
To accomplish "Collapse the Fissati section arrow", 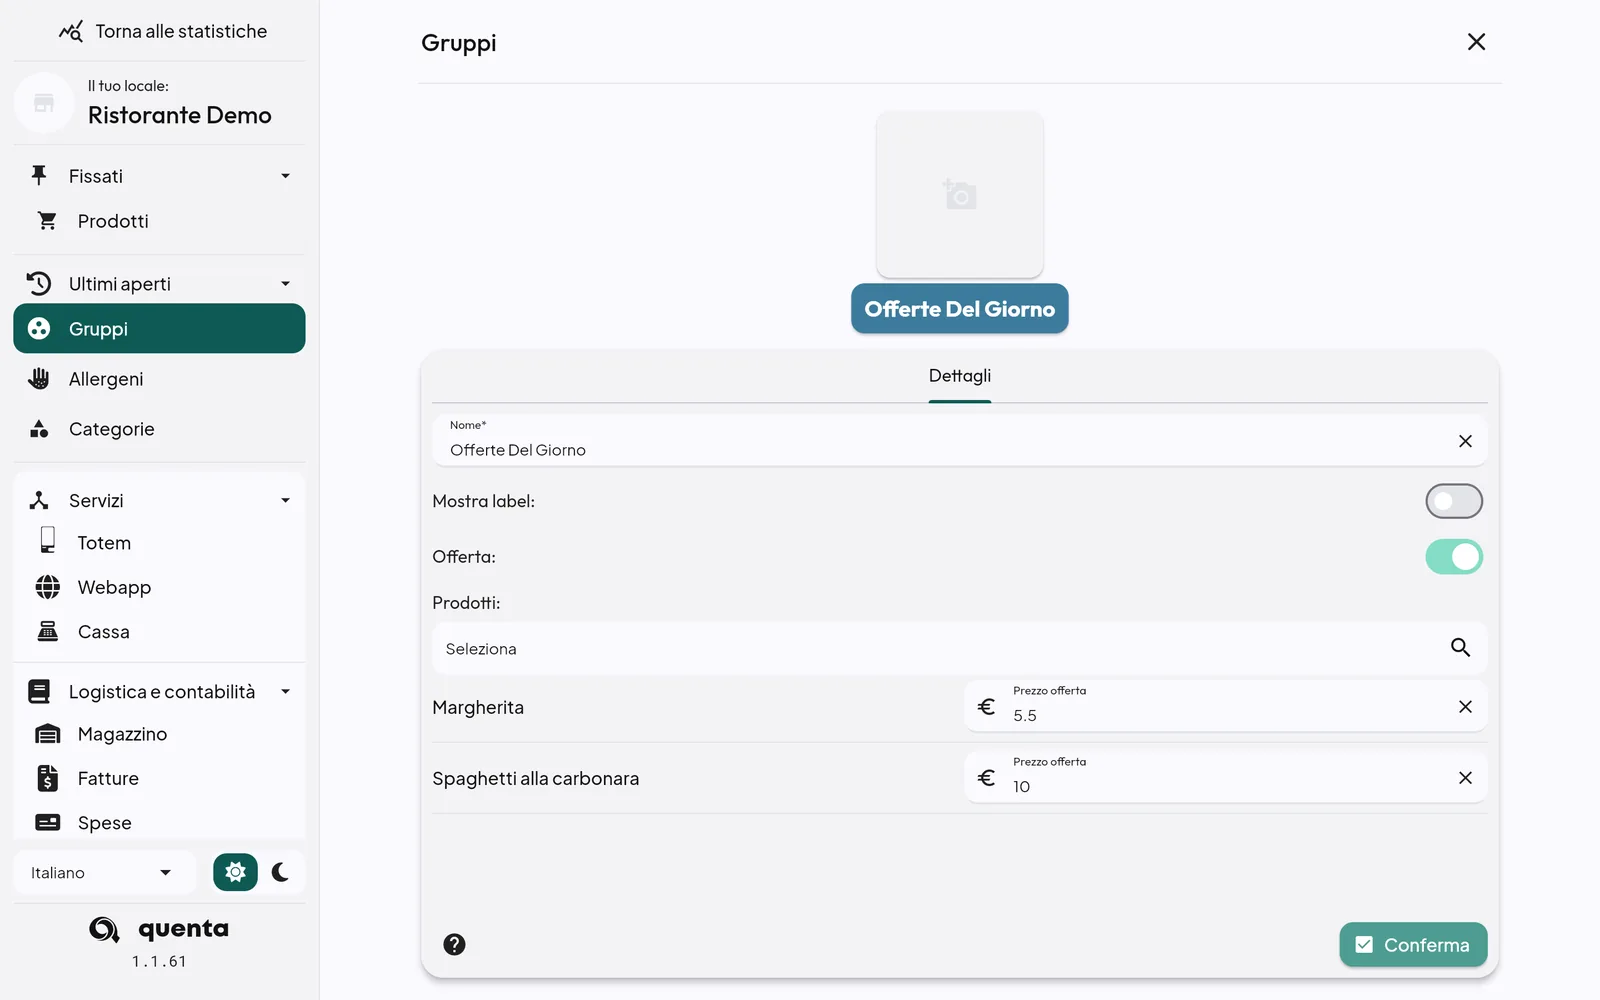I will click(x=285, y=176).
